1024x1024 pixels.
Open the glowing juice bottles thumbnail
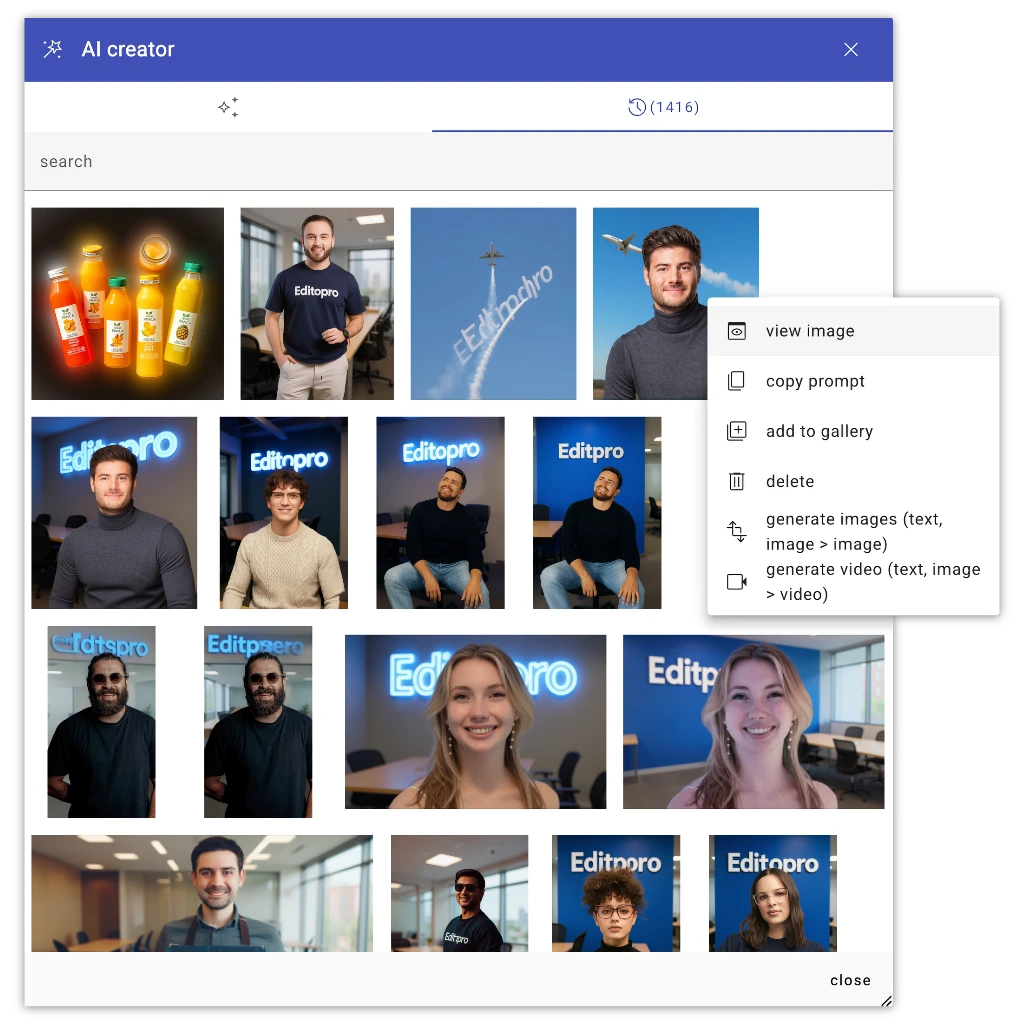coord(127,304)
